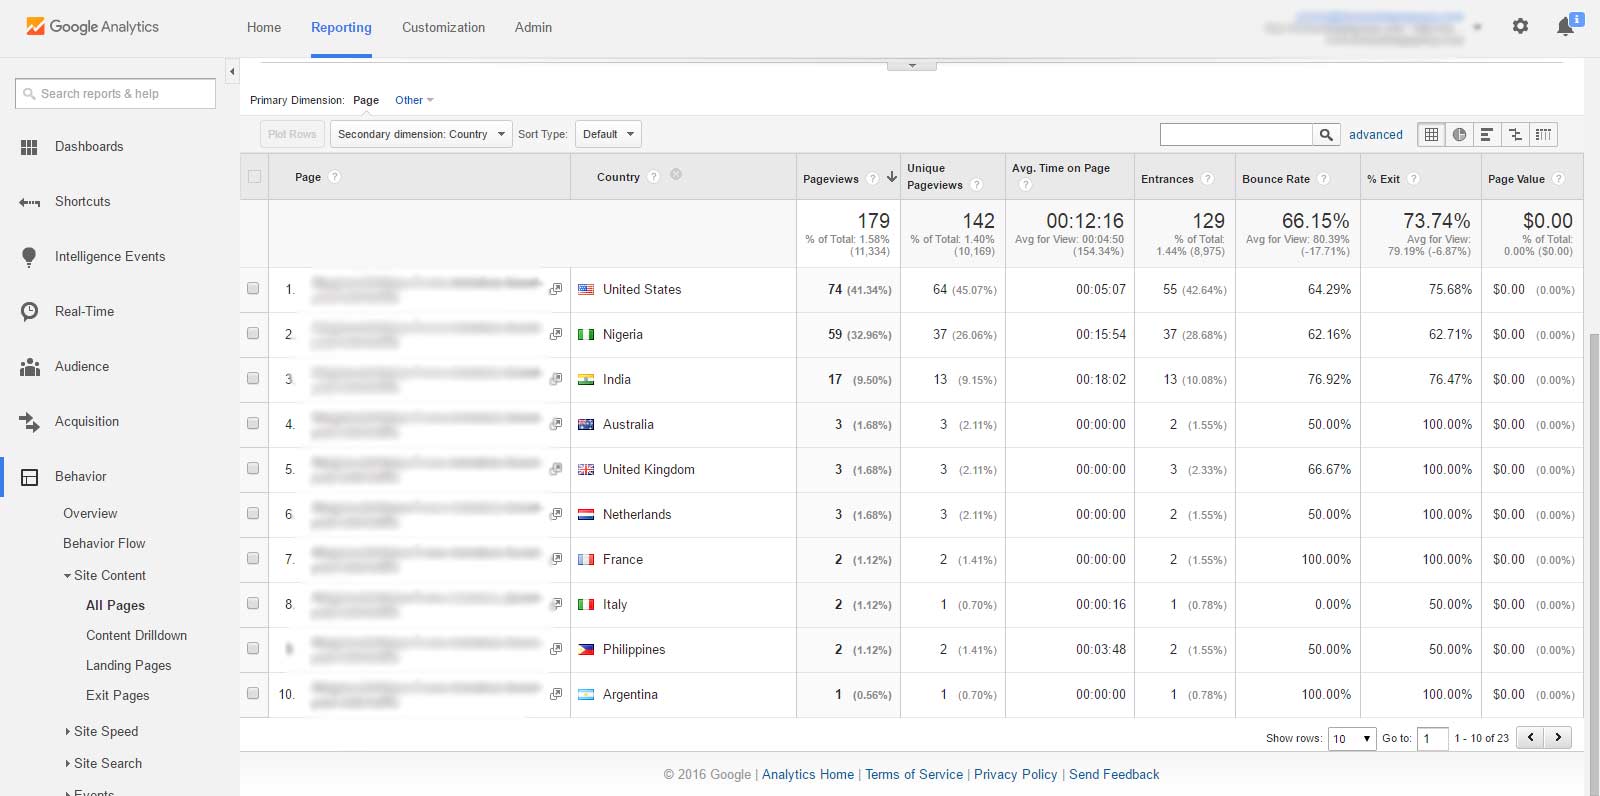This screenshot has height=796, width=1600.
Task: Switch to Data table view
Action: (x=1431, y=134)
